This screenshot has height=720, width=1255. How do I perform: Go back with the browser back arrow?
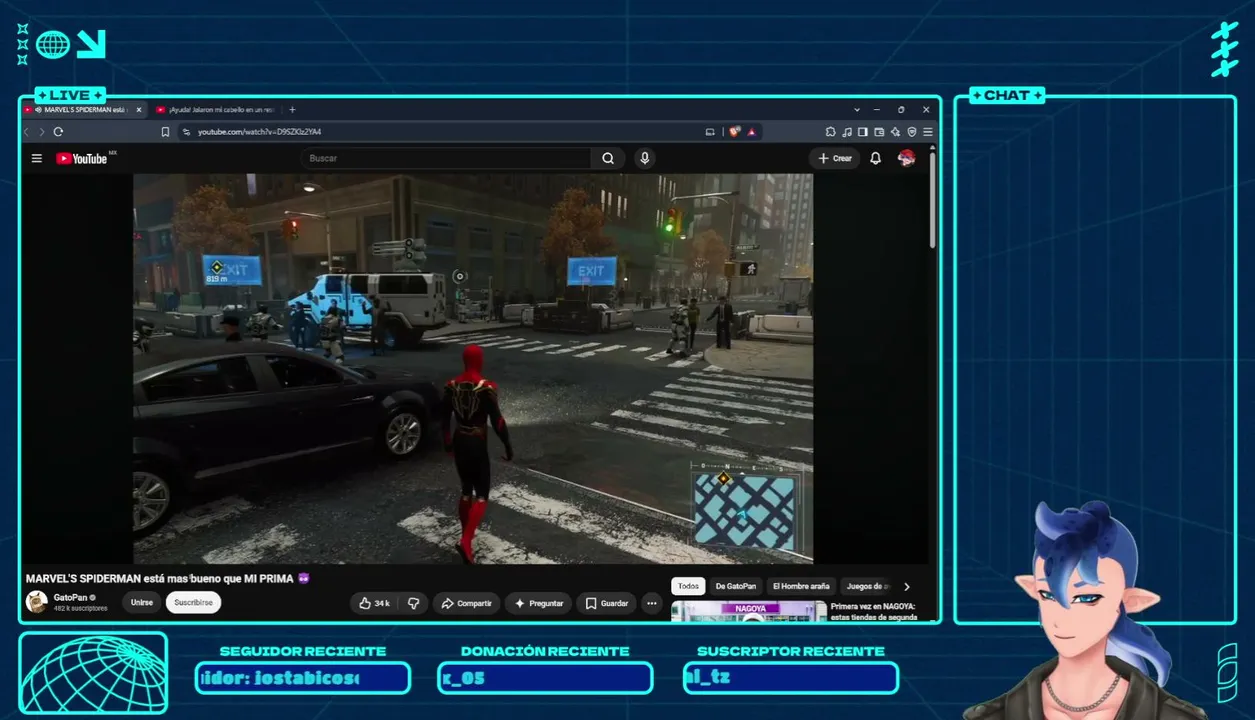coord(28,132)
